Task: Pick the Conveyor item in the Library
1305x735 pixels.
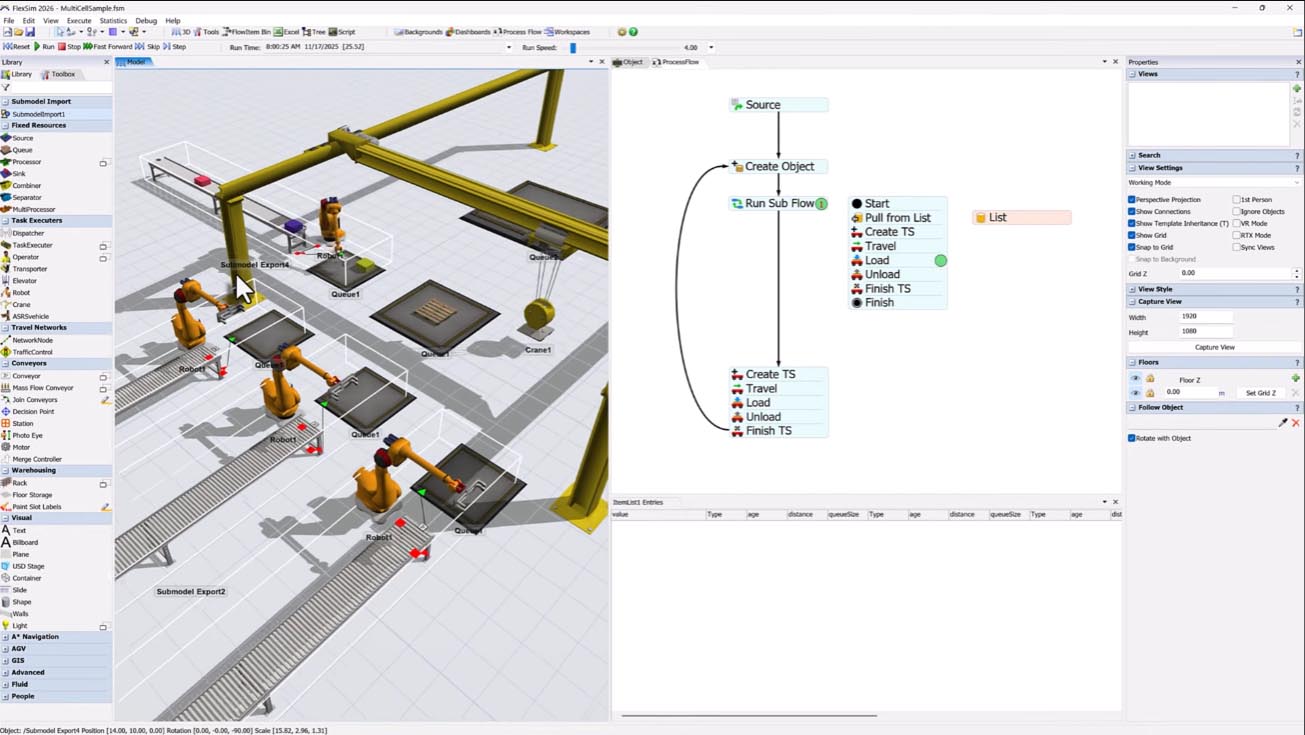Action: pos(27,376)
